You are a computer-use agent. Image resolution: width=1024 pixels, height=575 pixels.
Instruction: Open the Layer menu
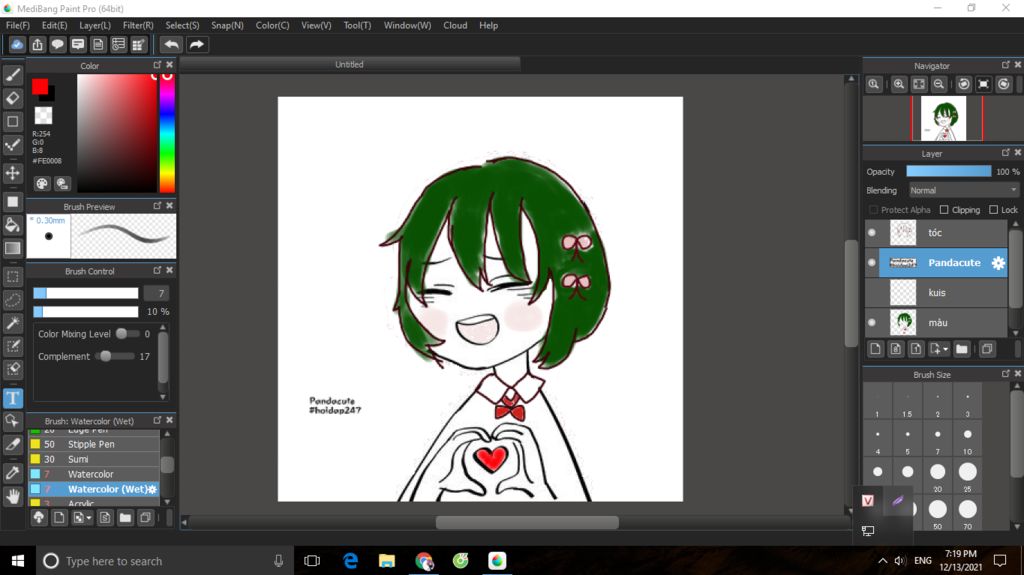[x=95, y=25]
